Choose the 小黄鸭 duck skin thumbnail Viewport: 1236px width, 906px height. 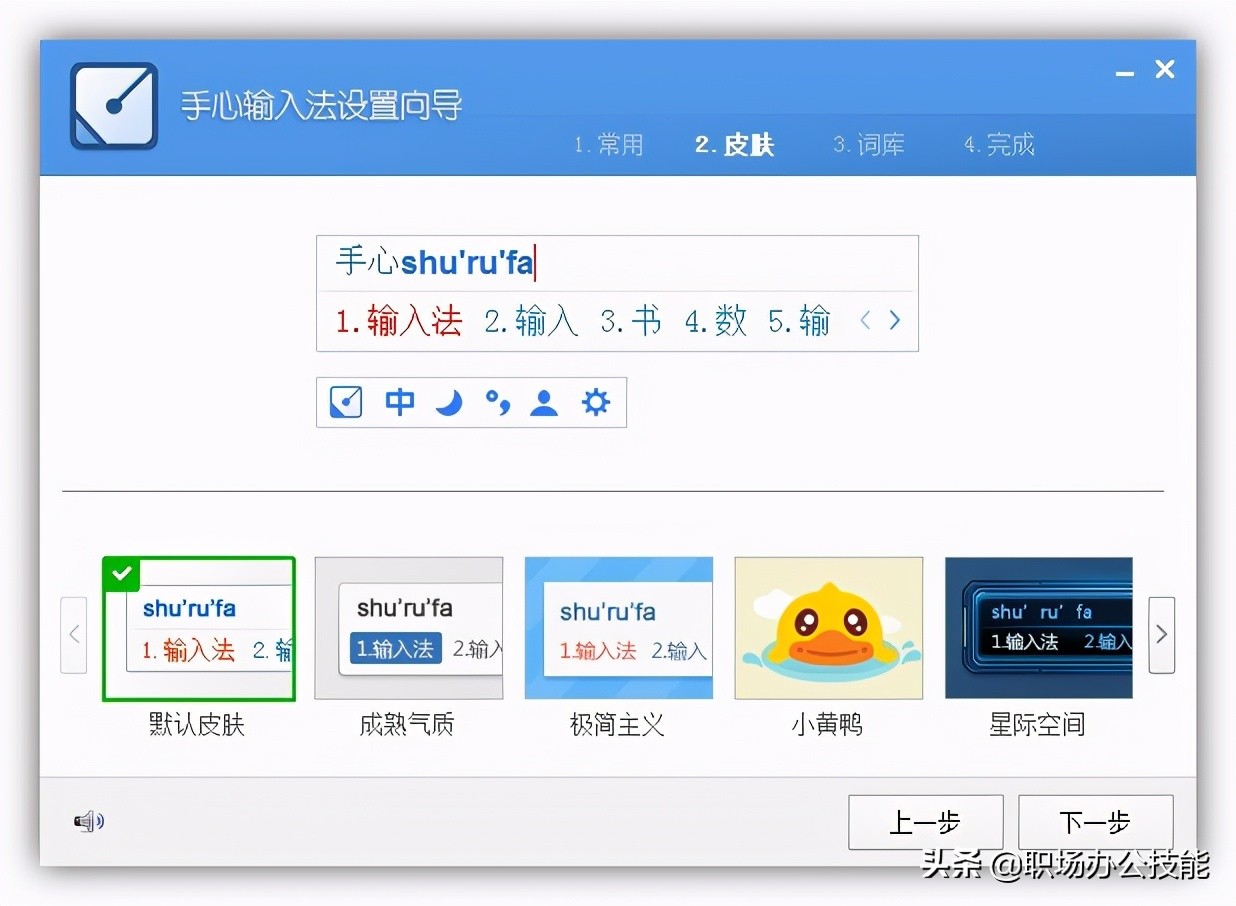coord(829,628)
